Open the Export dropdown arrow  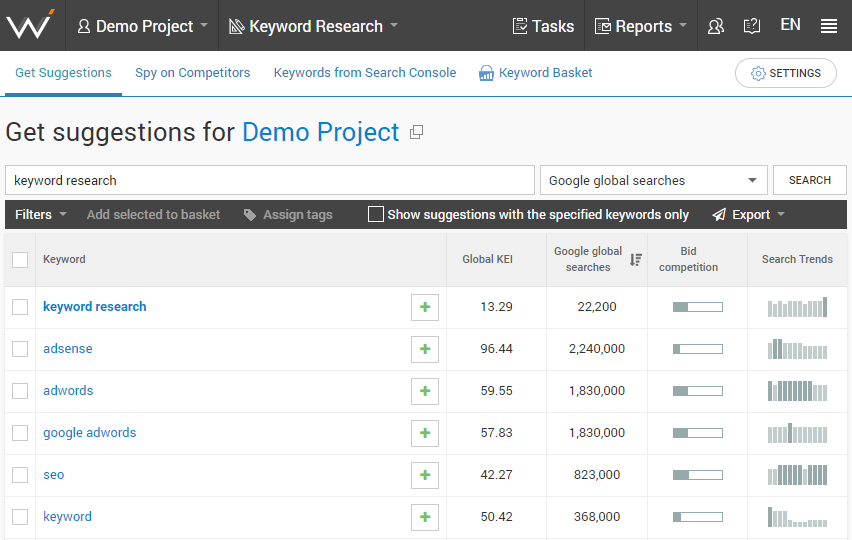tap(781, 215)
